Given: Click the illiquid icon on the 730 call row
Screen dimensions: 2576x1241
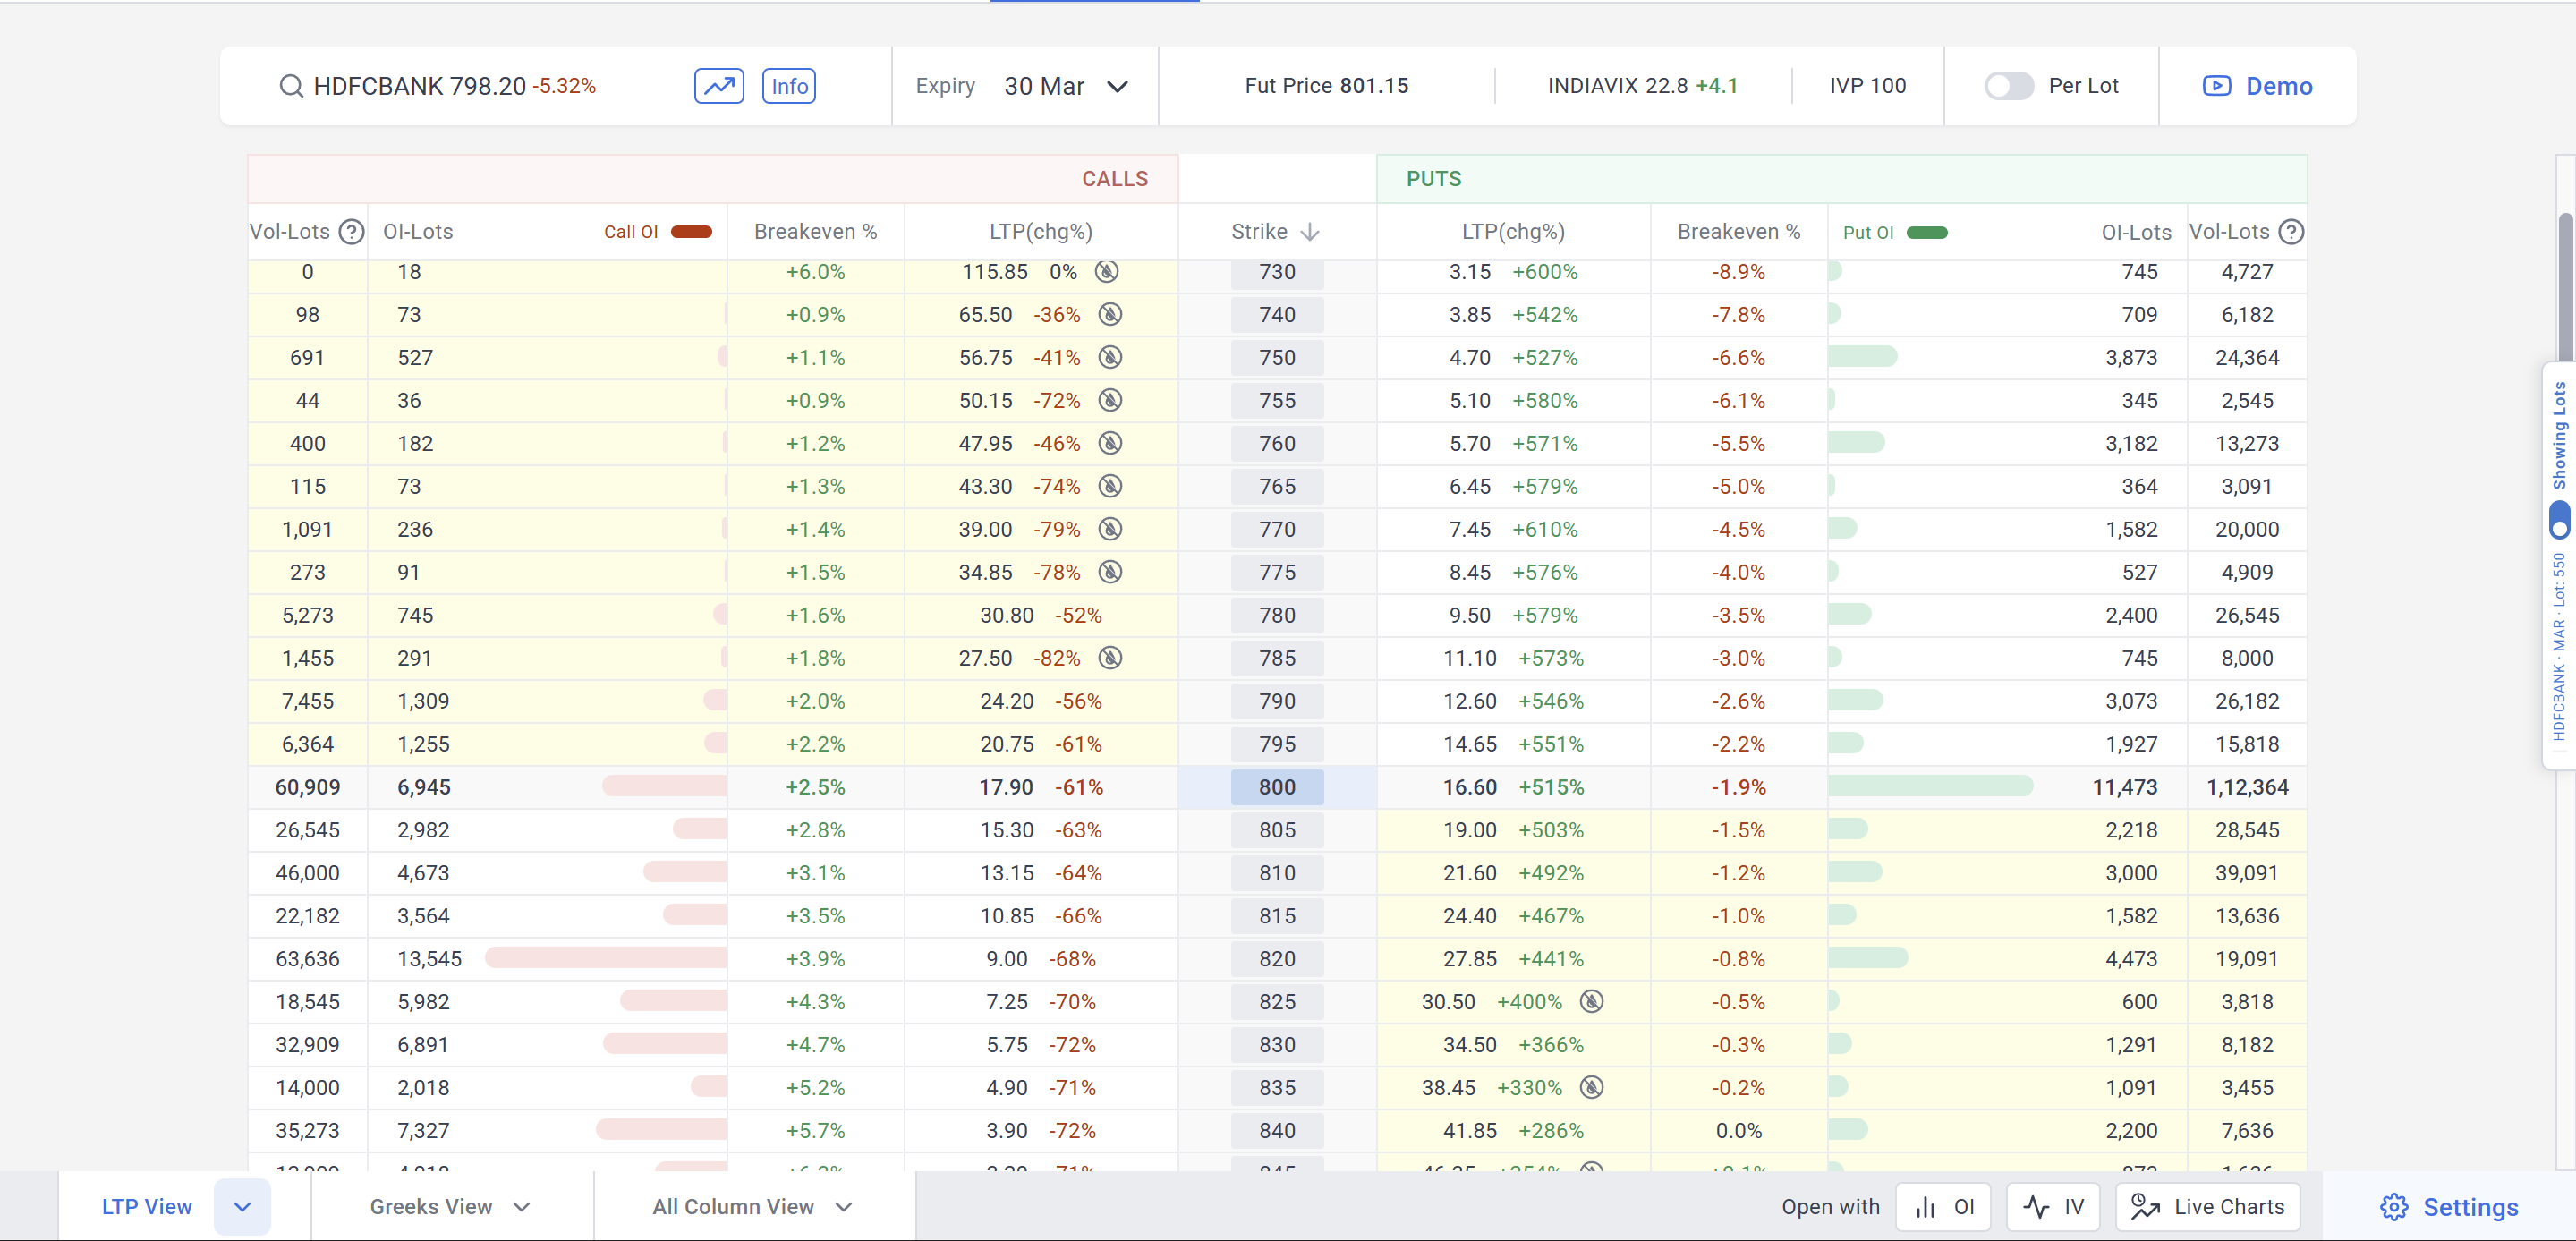Looking at the screenshot, I should point(1106,272).
